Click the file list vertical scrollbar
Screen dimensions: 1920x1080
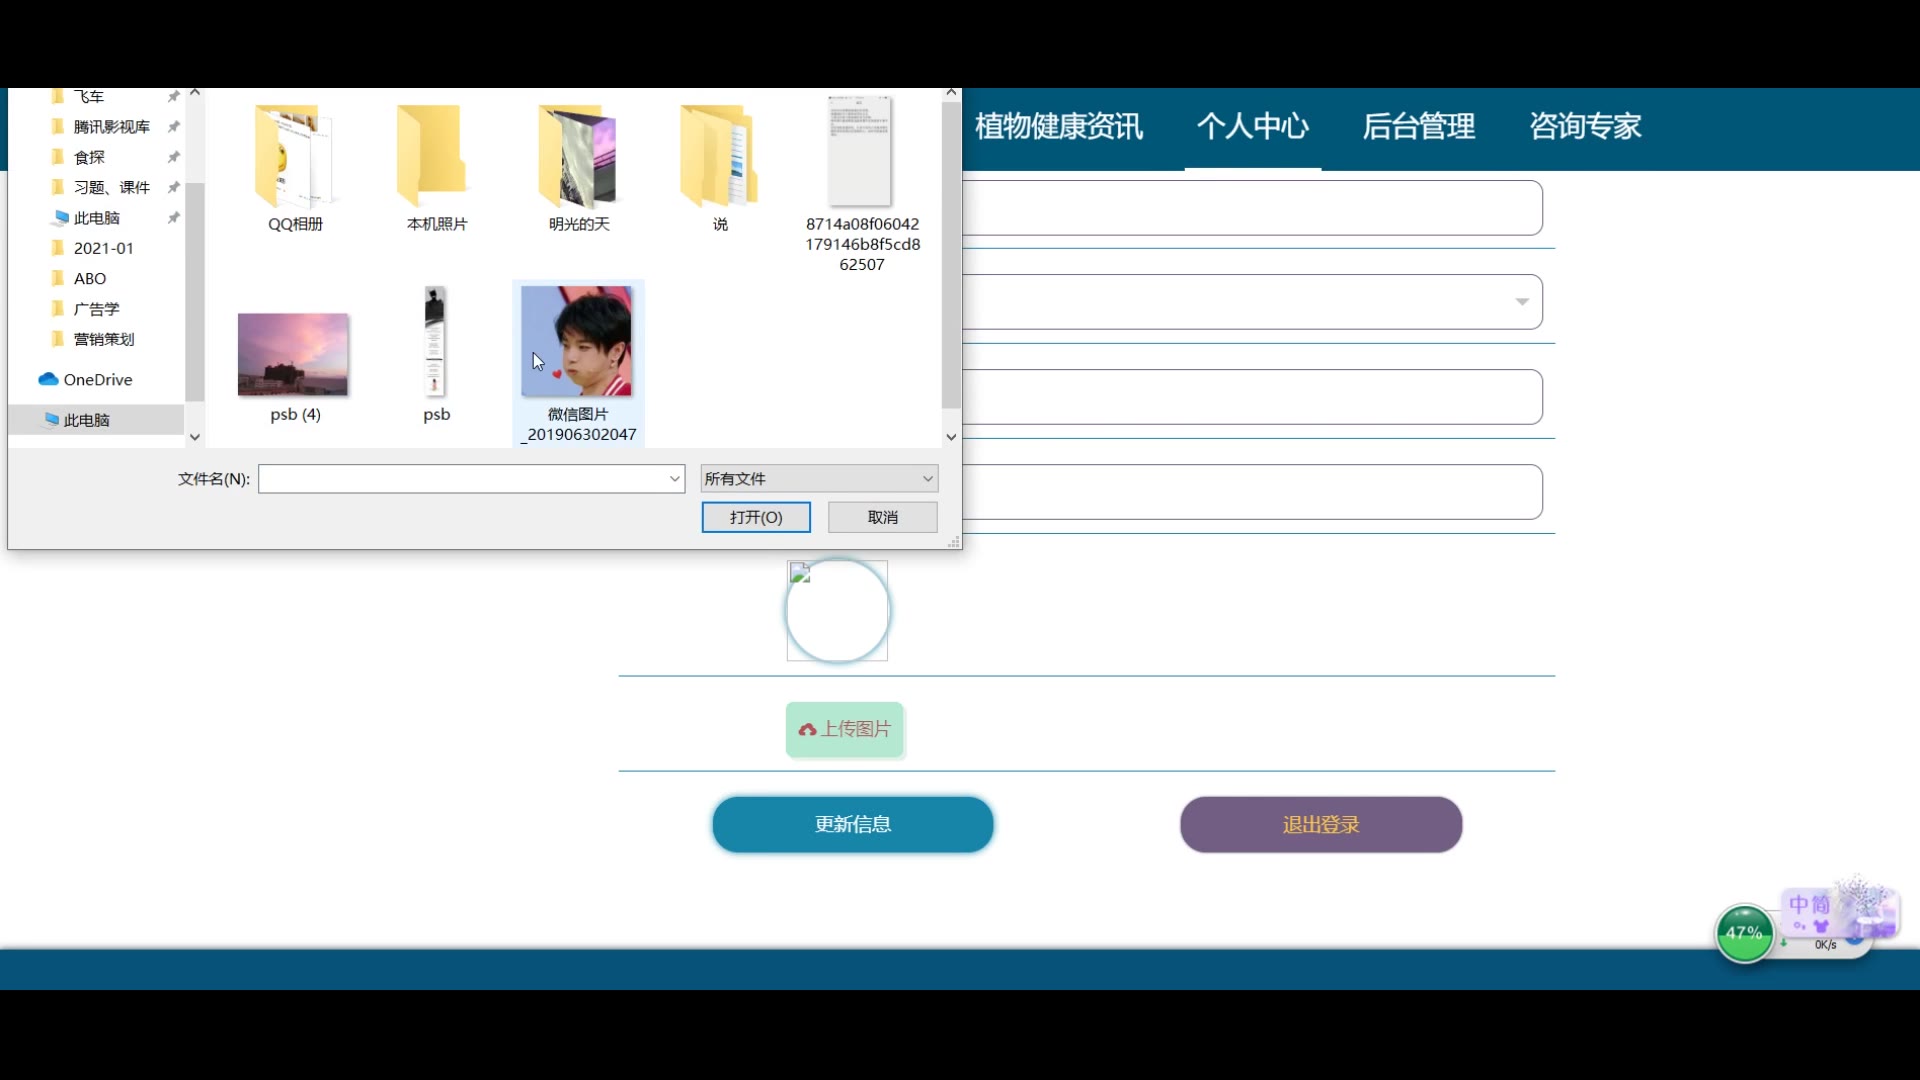[x=951, y=255]
